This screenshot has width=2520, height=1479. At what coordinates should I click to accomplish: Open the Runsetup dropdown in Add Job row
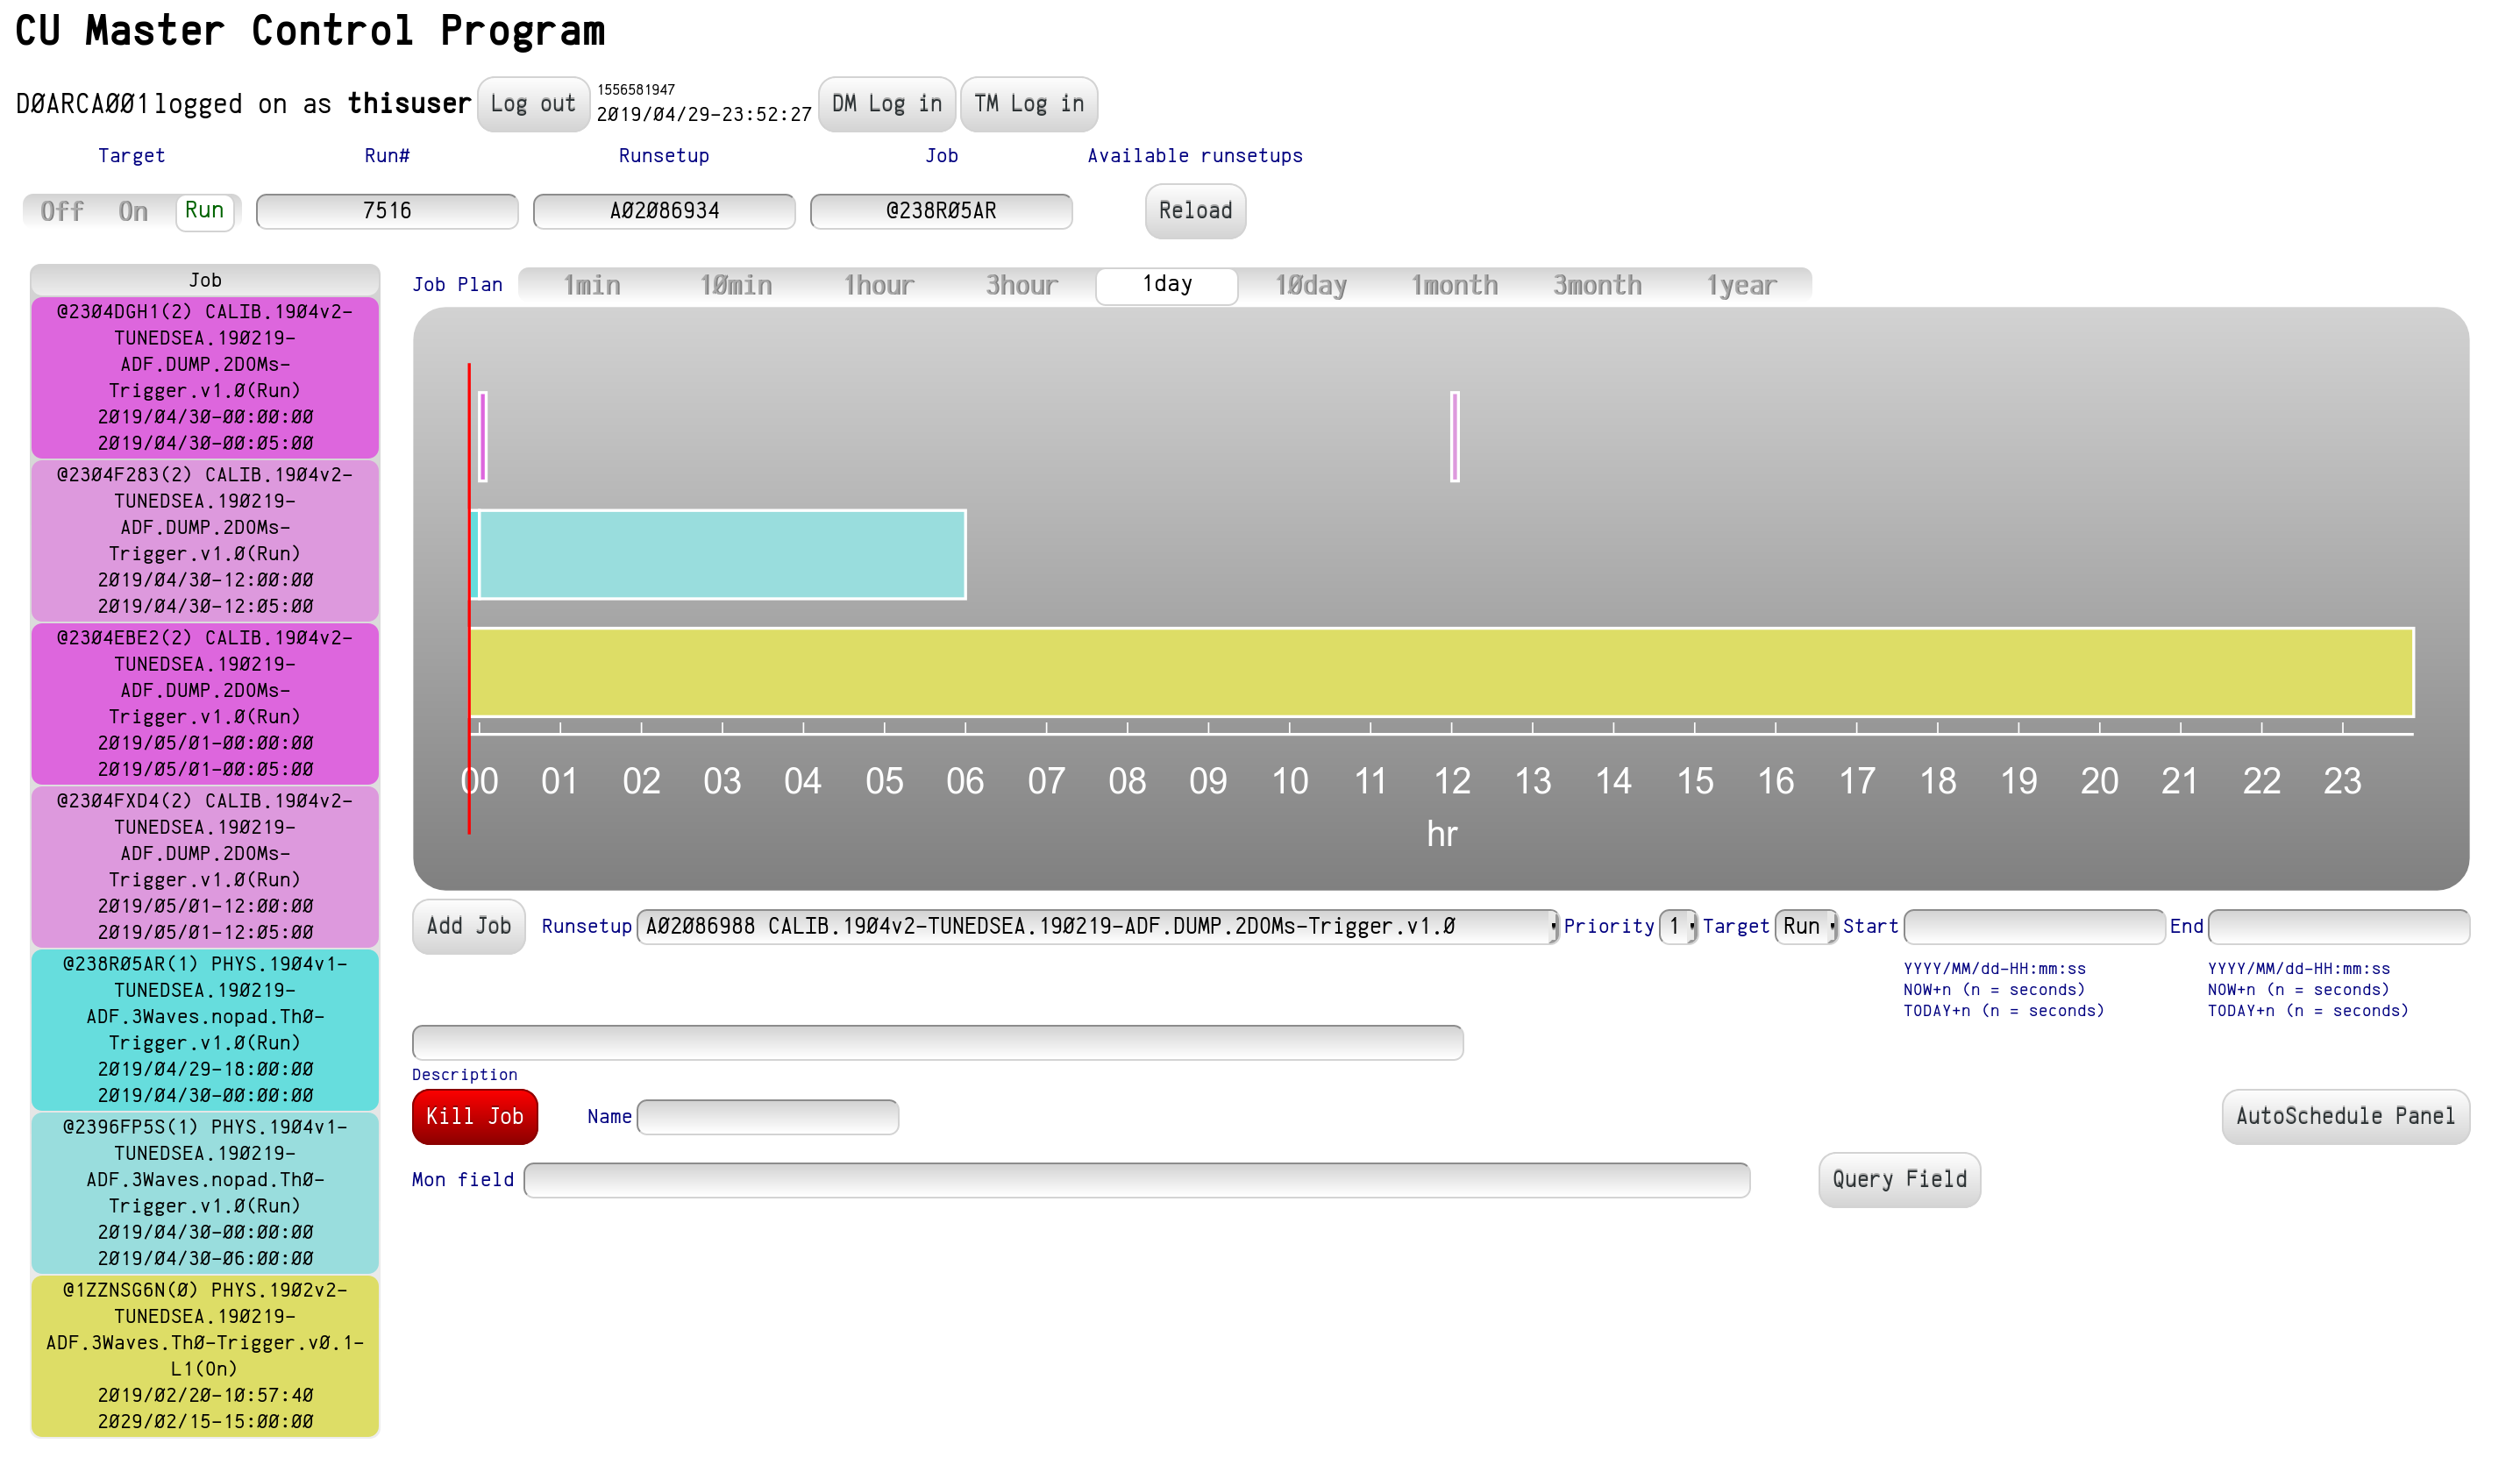click(1097, 926)
